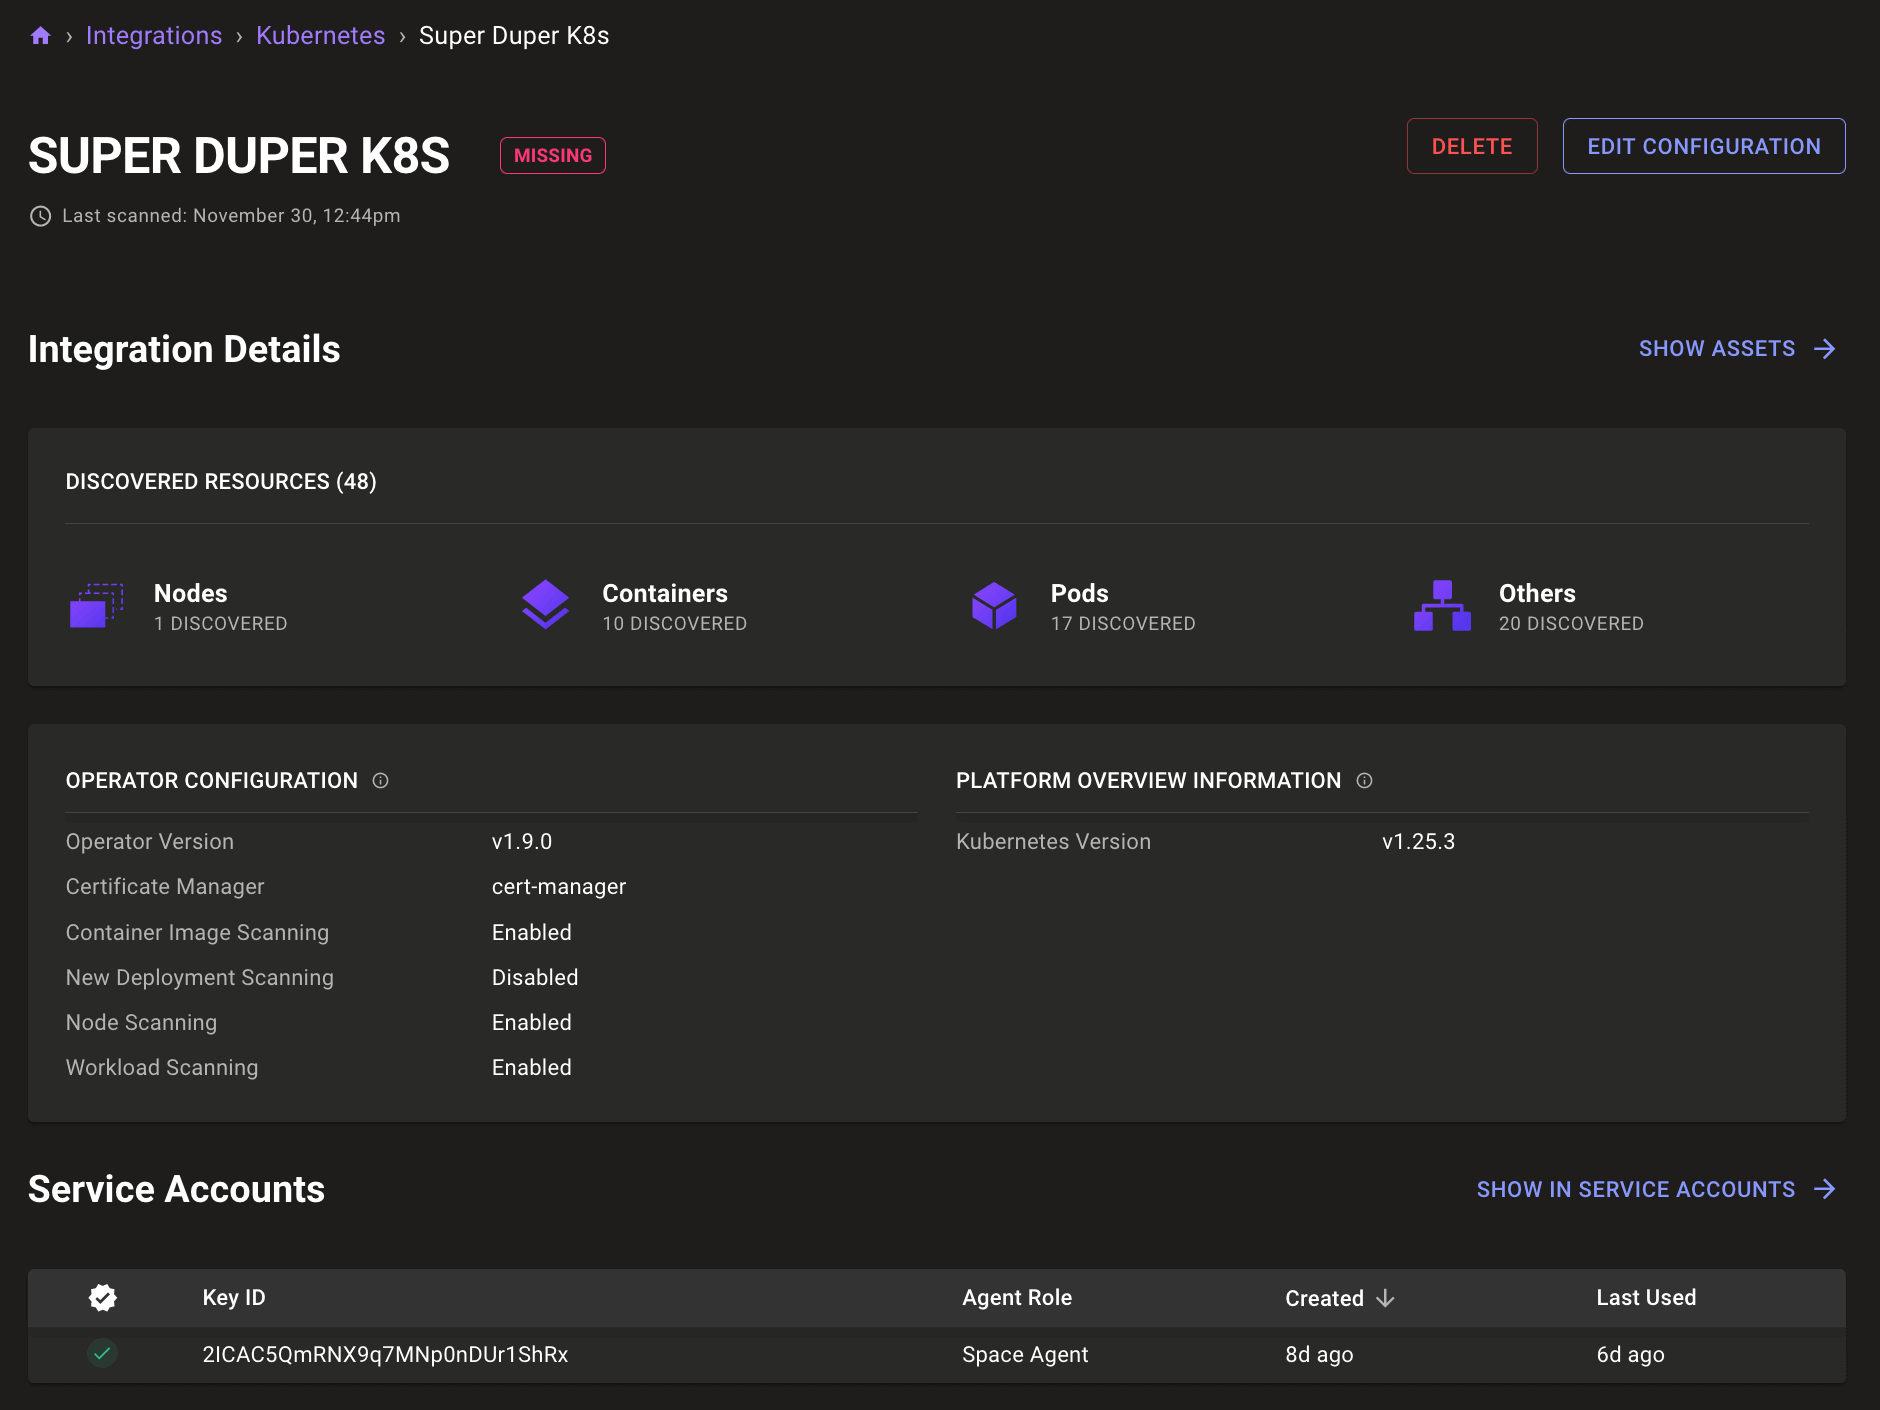Open the Kubernetes breadcrumb link
Screen dimensions: 1880x1410
point(320,34)
